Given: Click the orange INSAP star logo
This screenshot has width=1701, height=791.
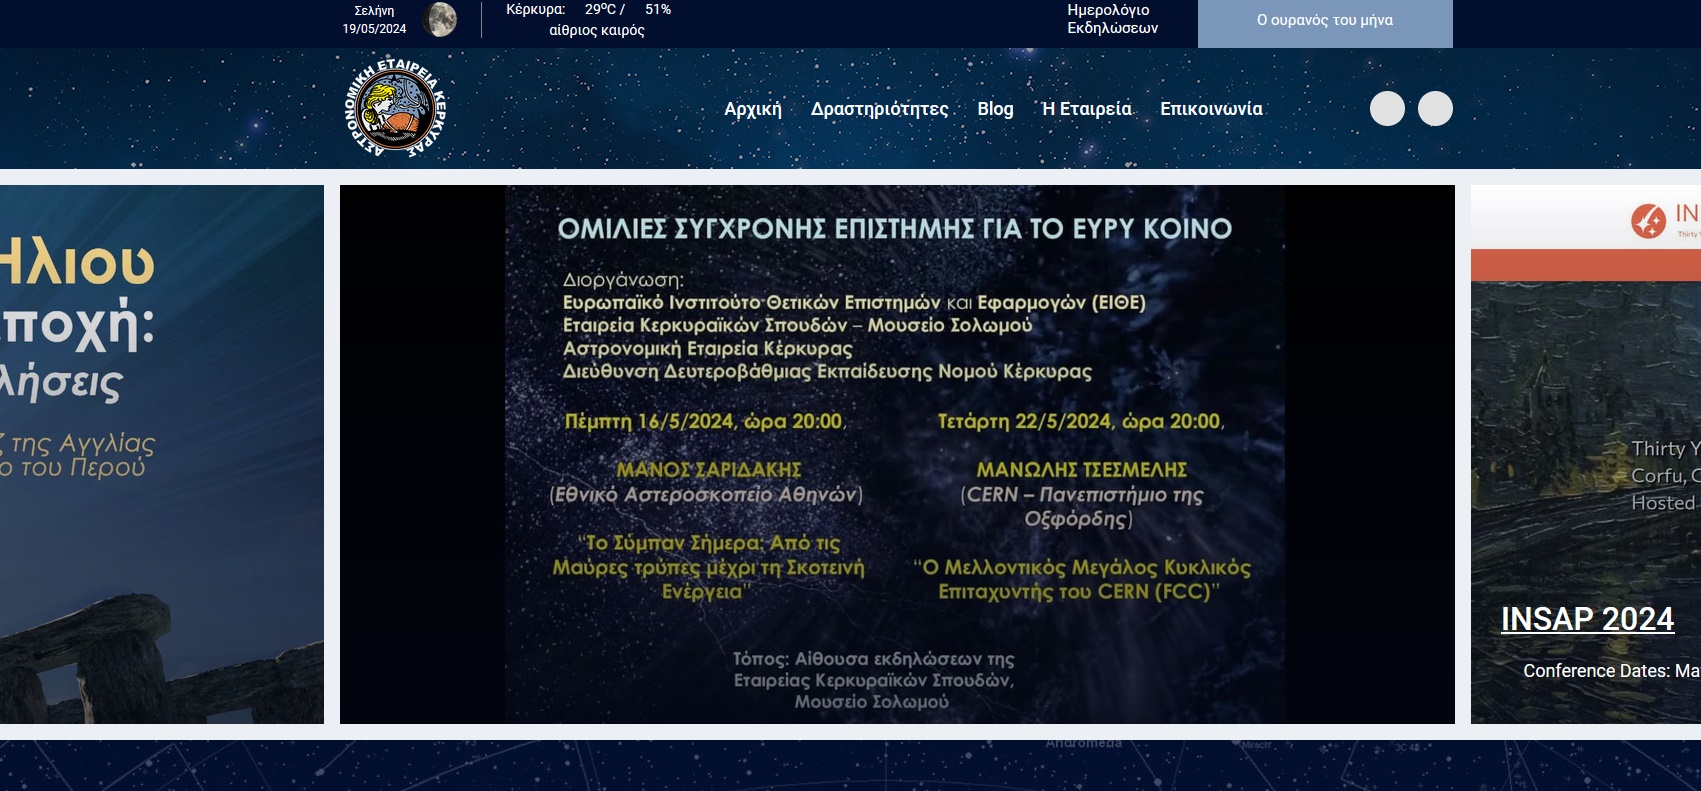Looking at the screenshot, I should pos(1648,220).
